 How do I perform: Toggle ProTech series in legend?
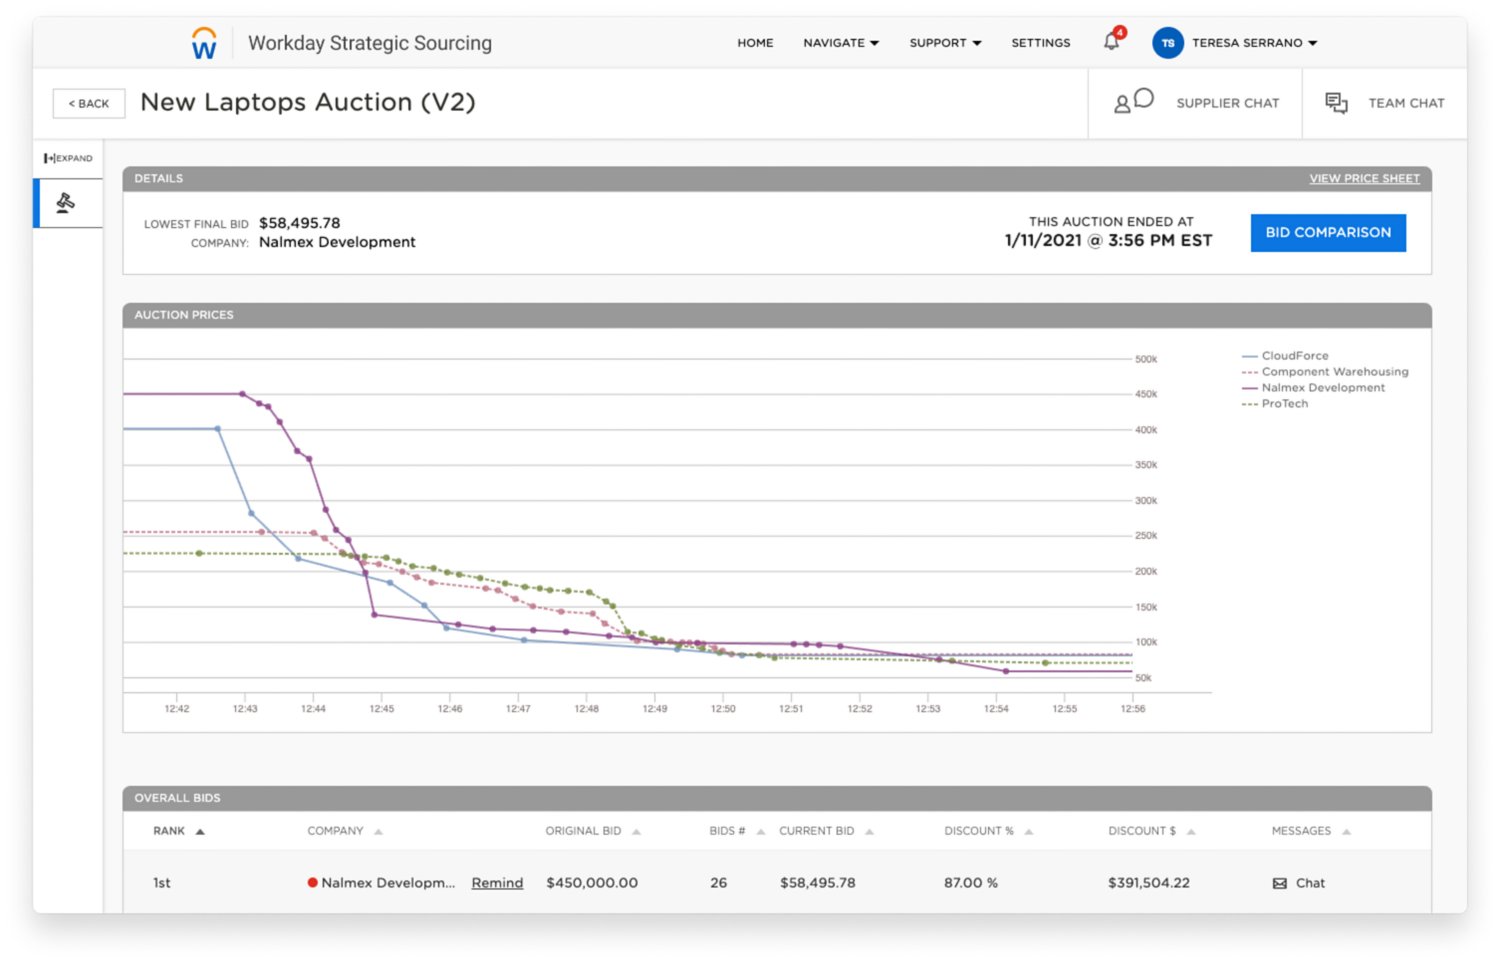(1275, 404)
